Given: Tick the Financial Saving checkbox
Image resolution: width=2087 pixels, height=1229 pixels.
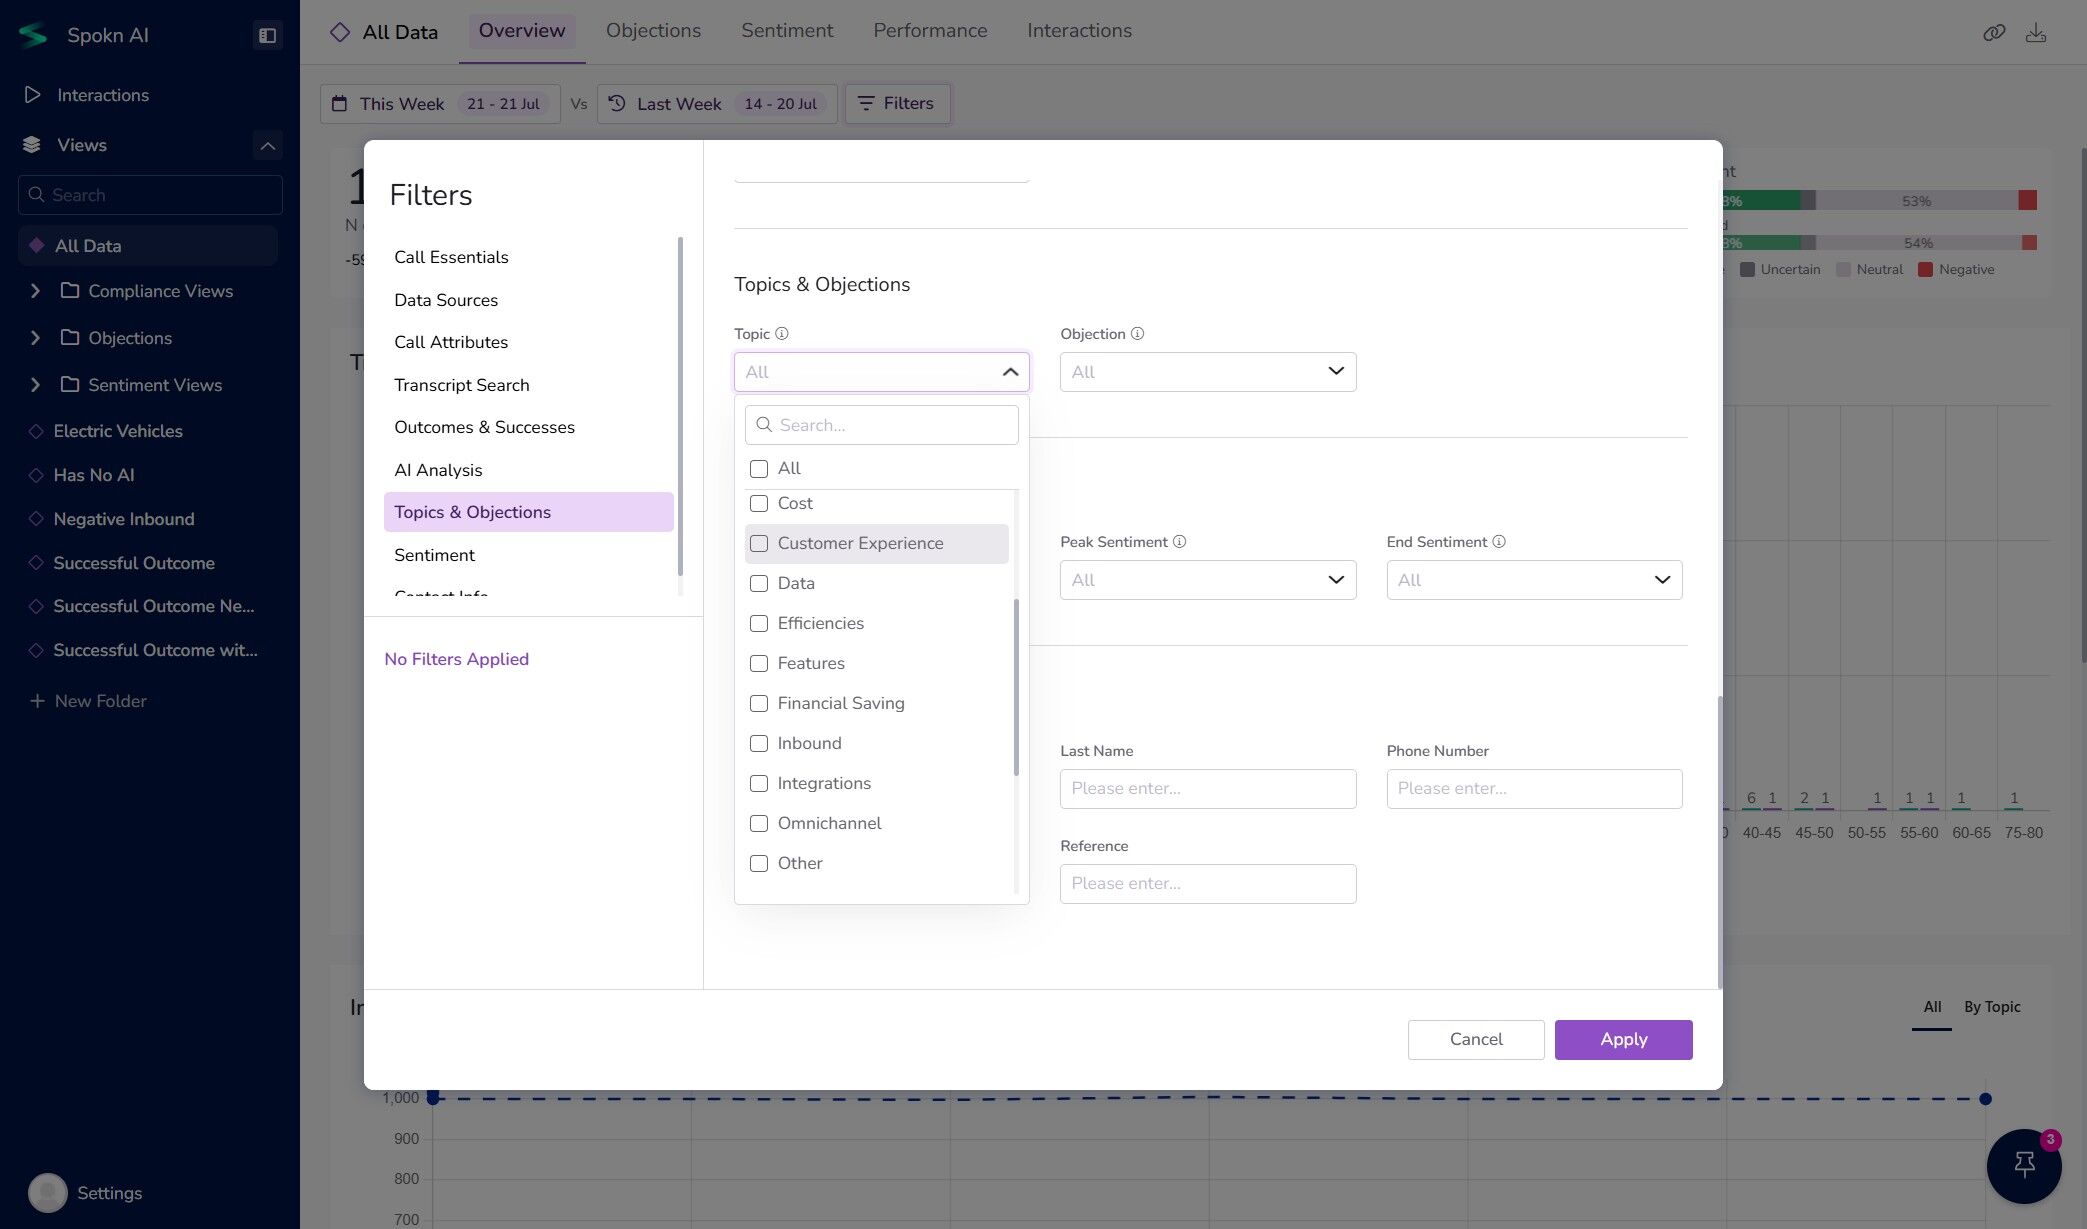Looking at the screenshot, I should click(759, 704).
